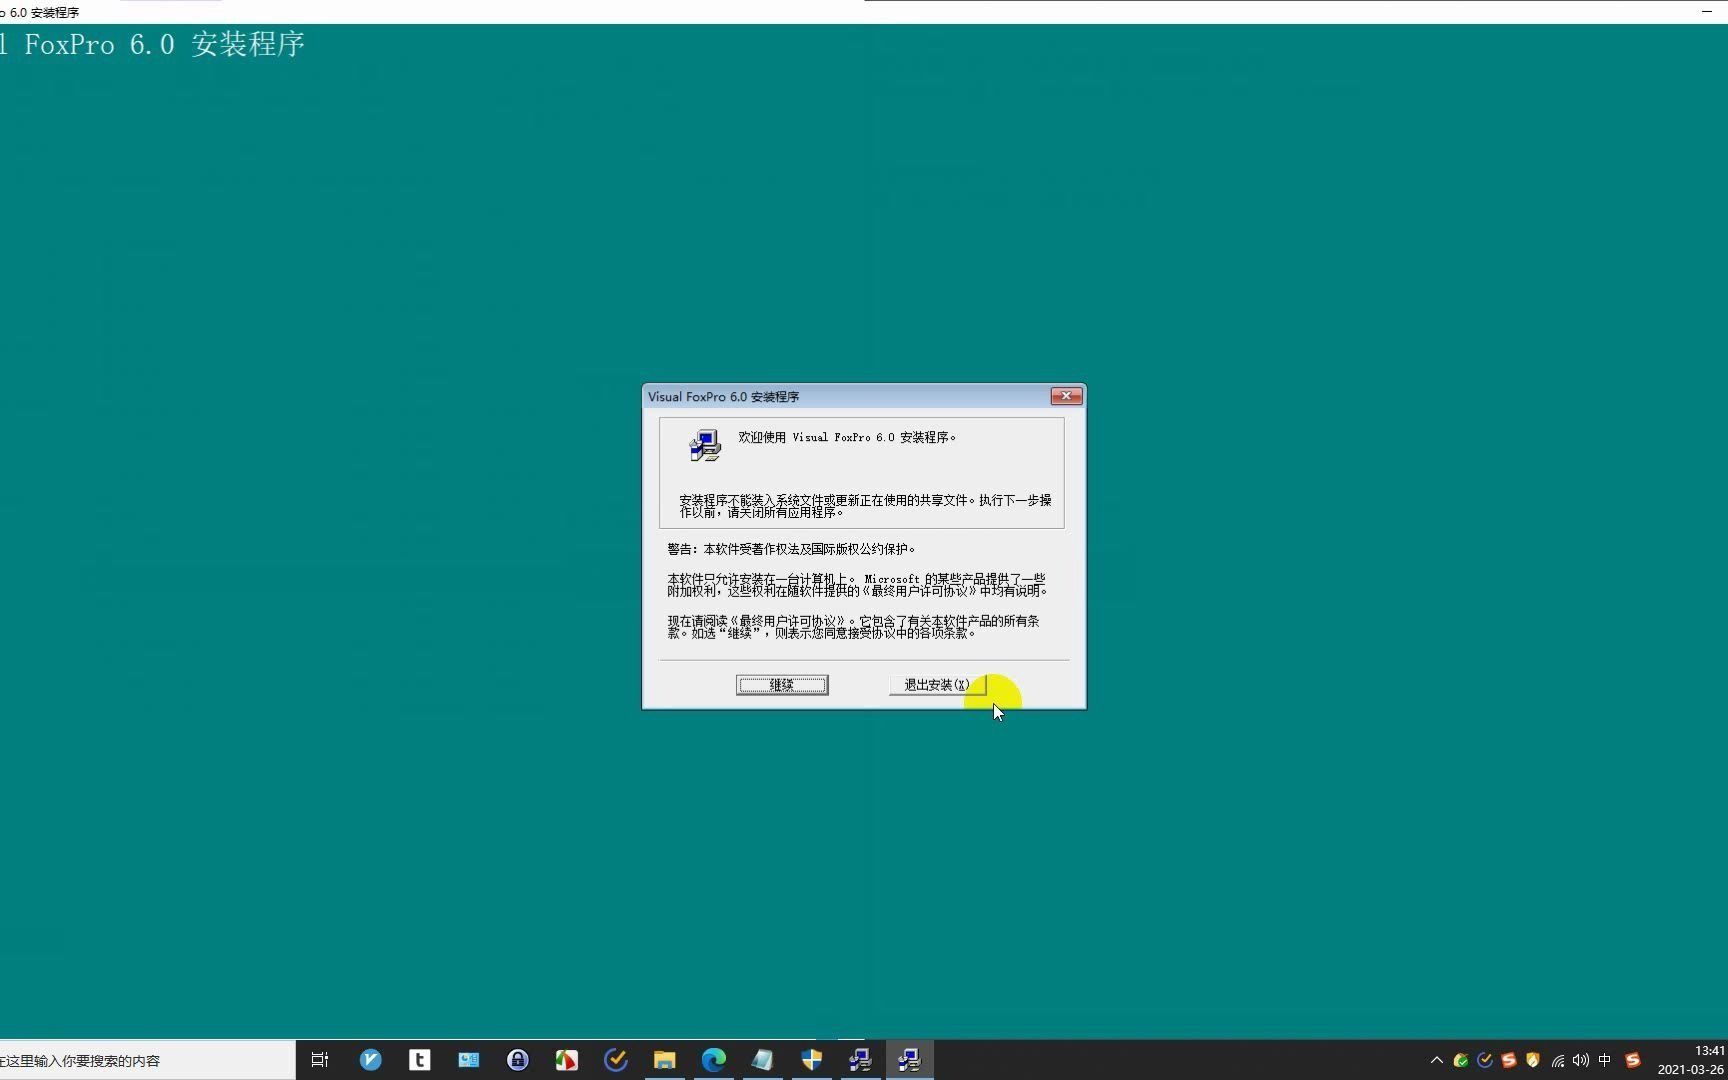Click the setup computer icon in the welcome dialog
The width and height of the screenshot is (1728, 1080).
tap(705, 445)
